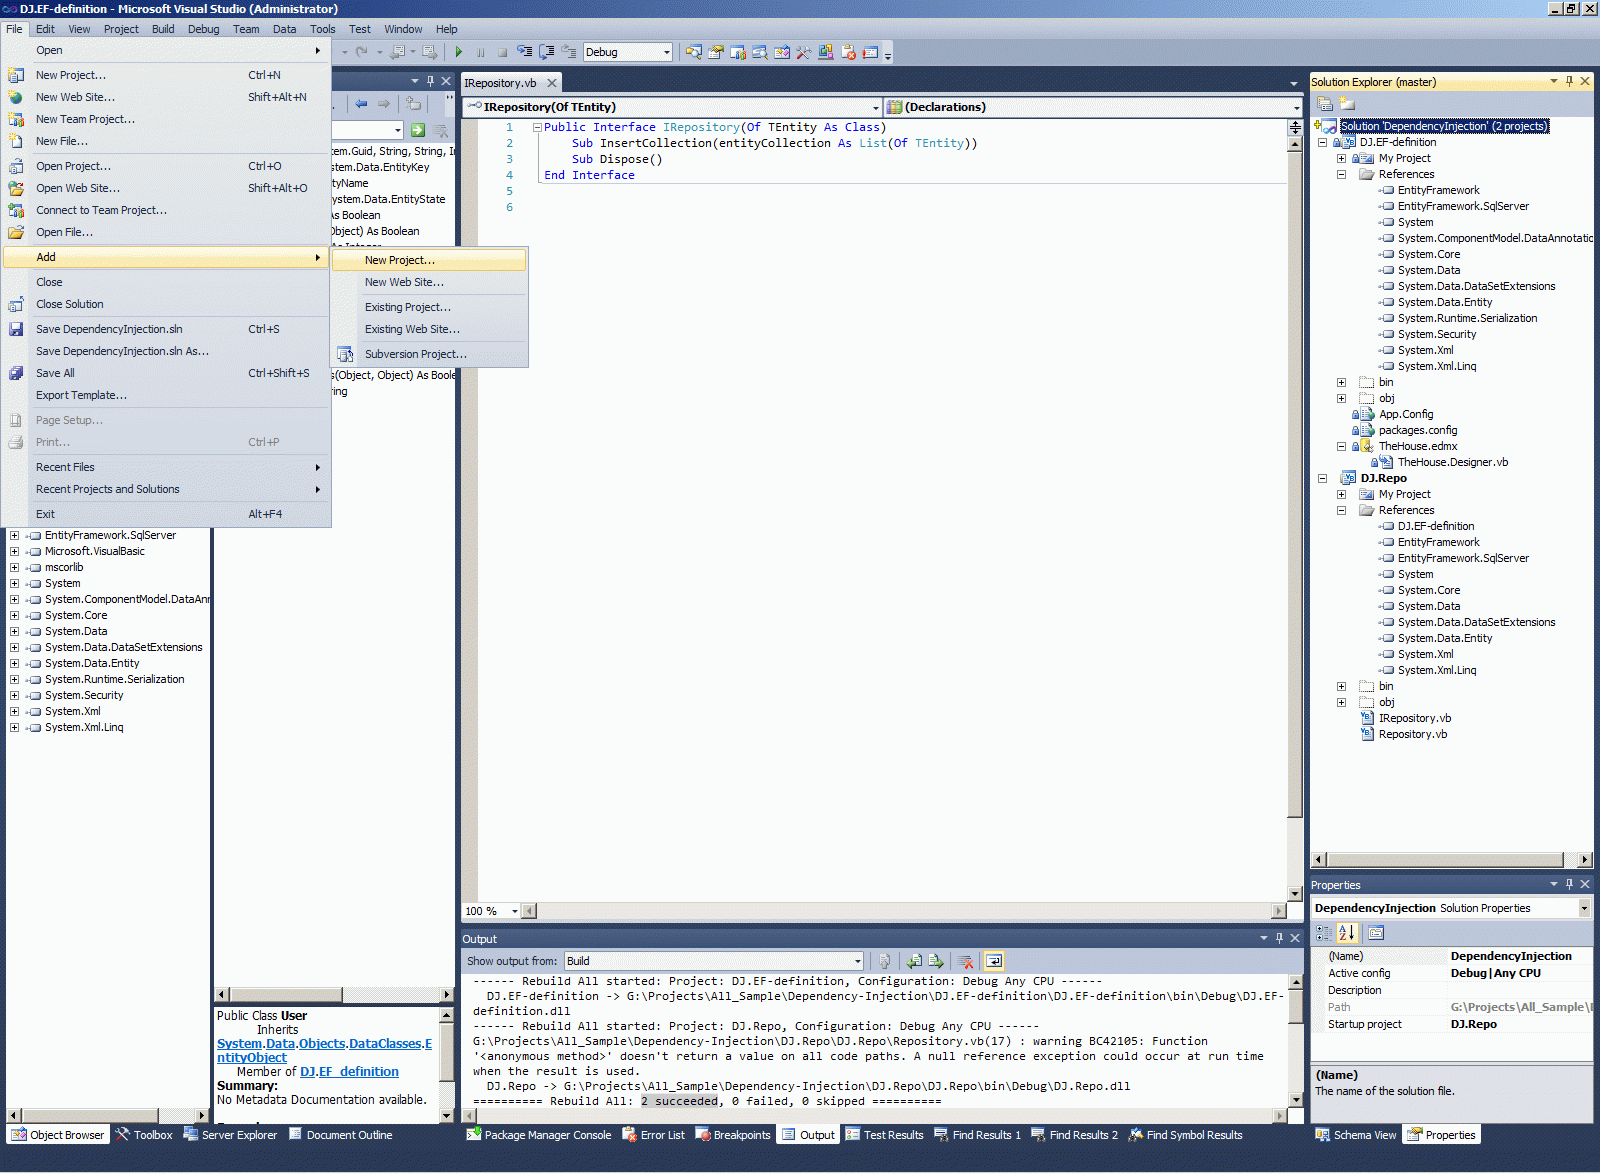The width and height of the screenshot is (1600, 1174).
Task: Click the Package Manager Console tab icon
Action: [x=473, y=1135]
